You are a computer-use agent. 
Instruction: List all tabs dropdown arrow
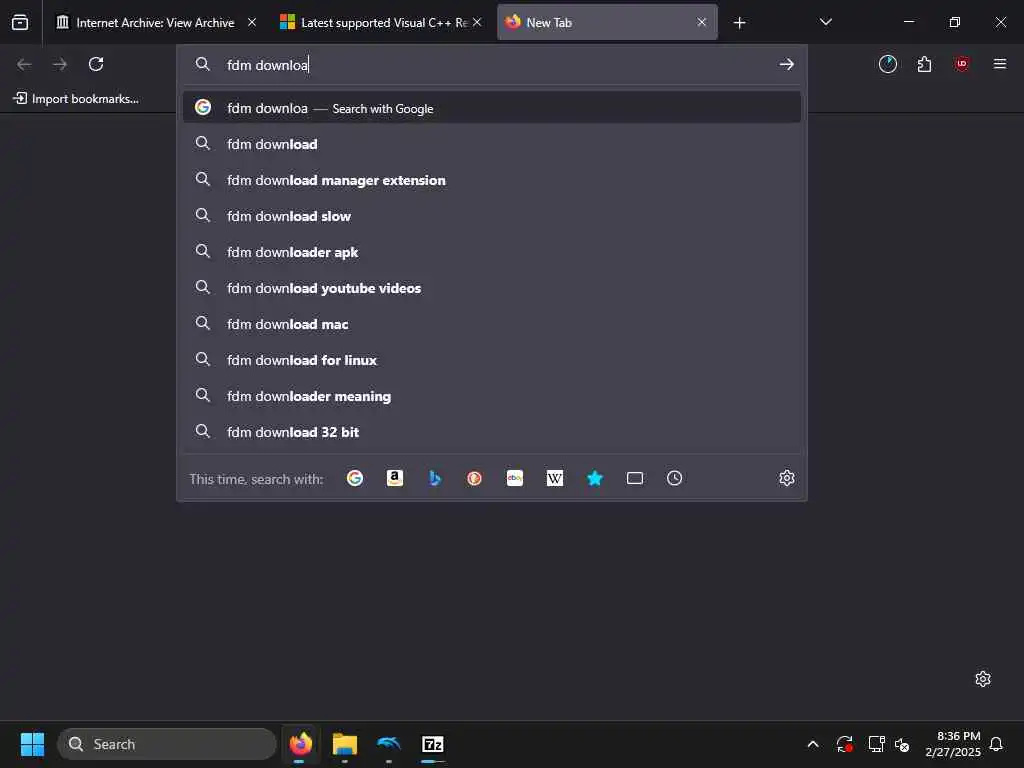[825, 22]
